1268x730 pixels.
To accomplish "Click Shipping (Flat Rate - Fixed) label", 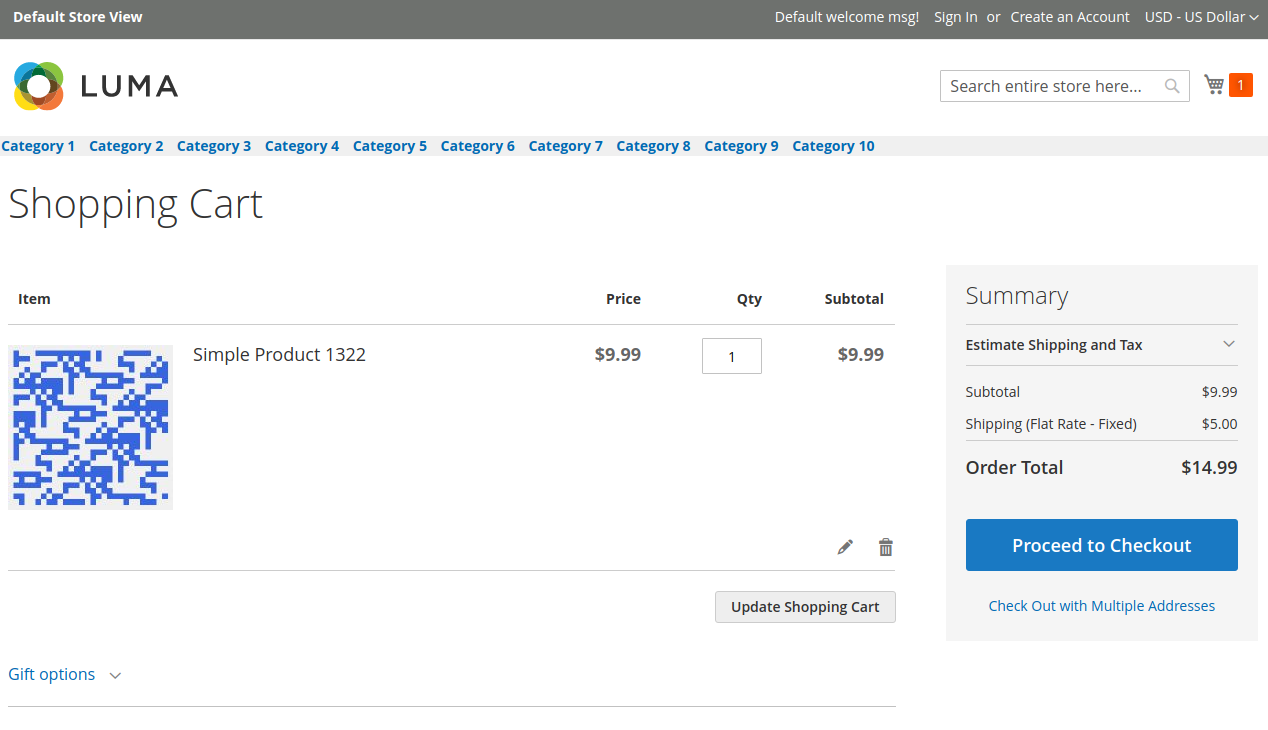I will point(1051,424).
